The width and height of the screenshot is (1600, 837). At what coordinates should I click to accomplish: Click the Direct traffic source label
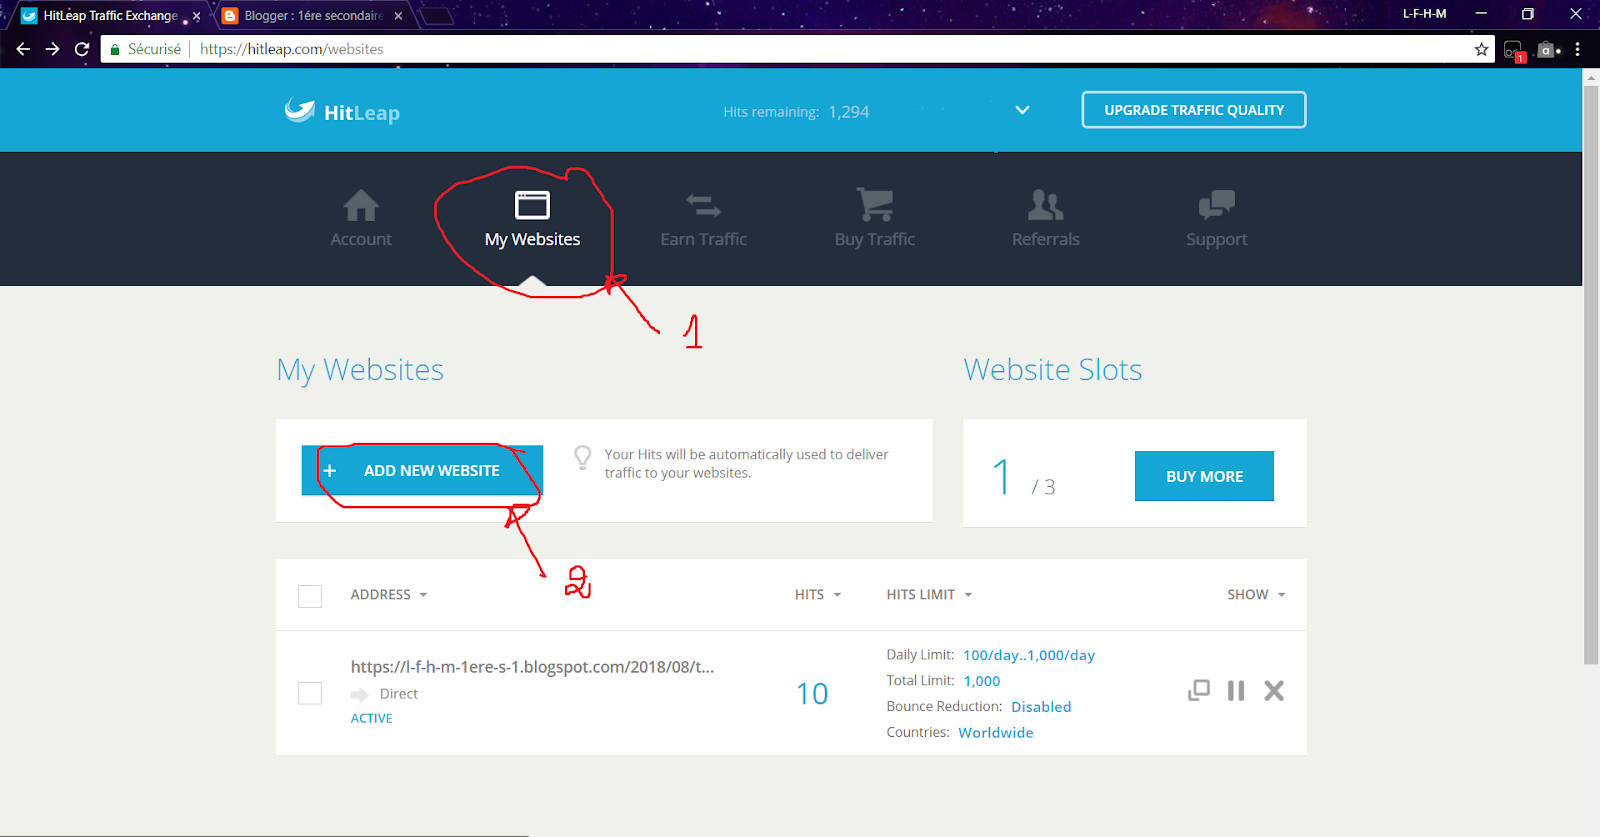(x=399, y=694)
